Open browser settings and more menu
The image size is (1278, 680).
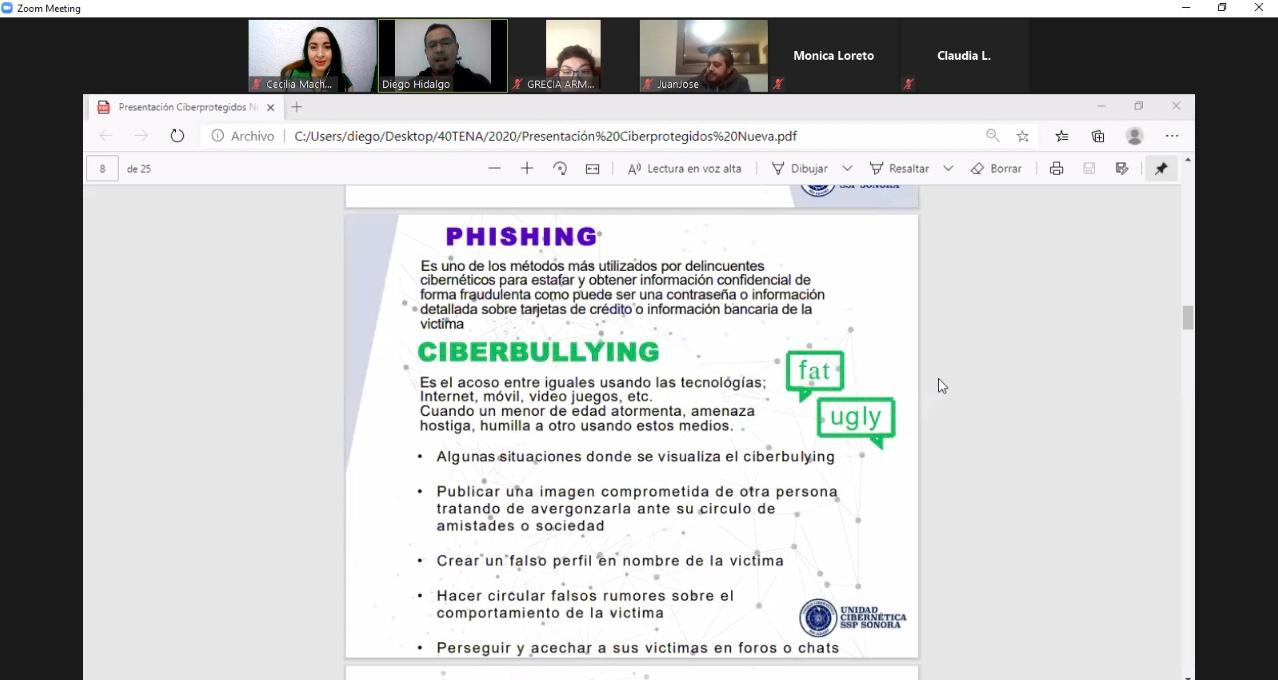1172,136
